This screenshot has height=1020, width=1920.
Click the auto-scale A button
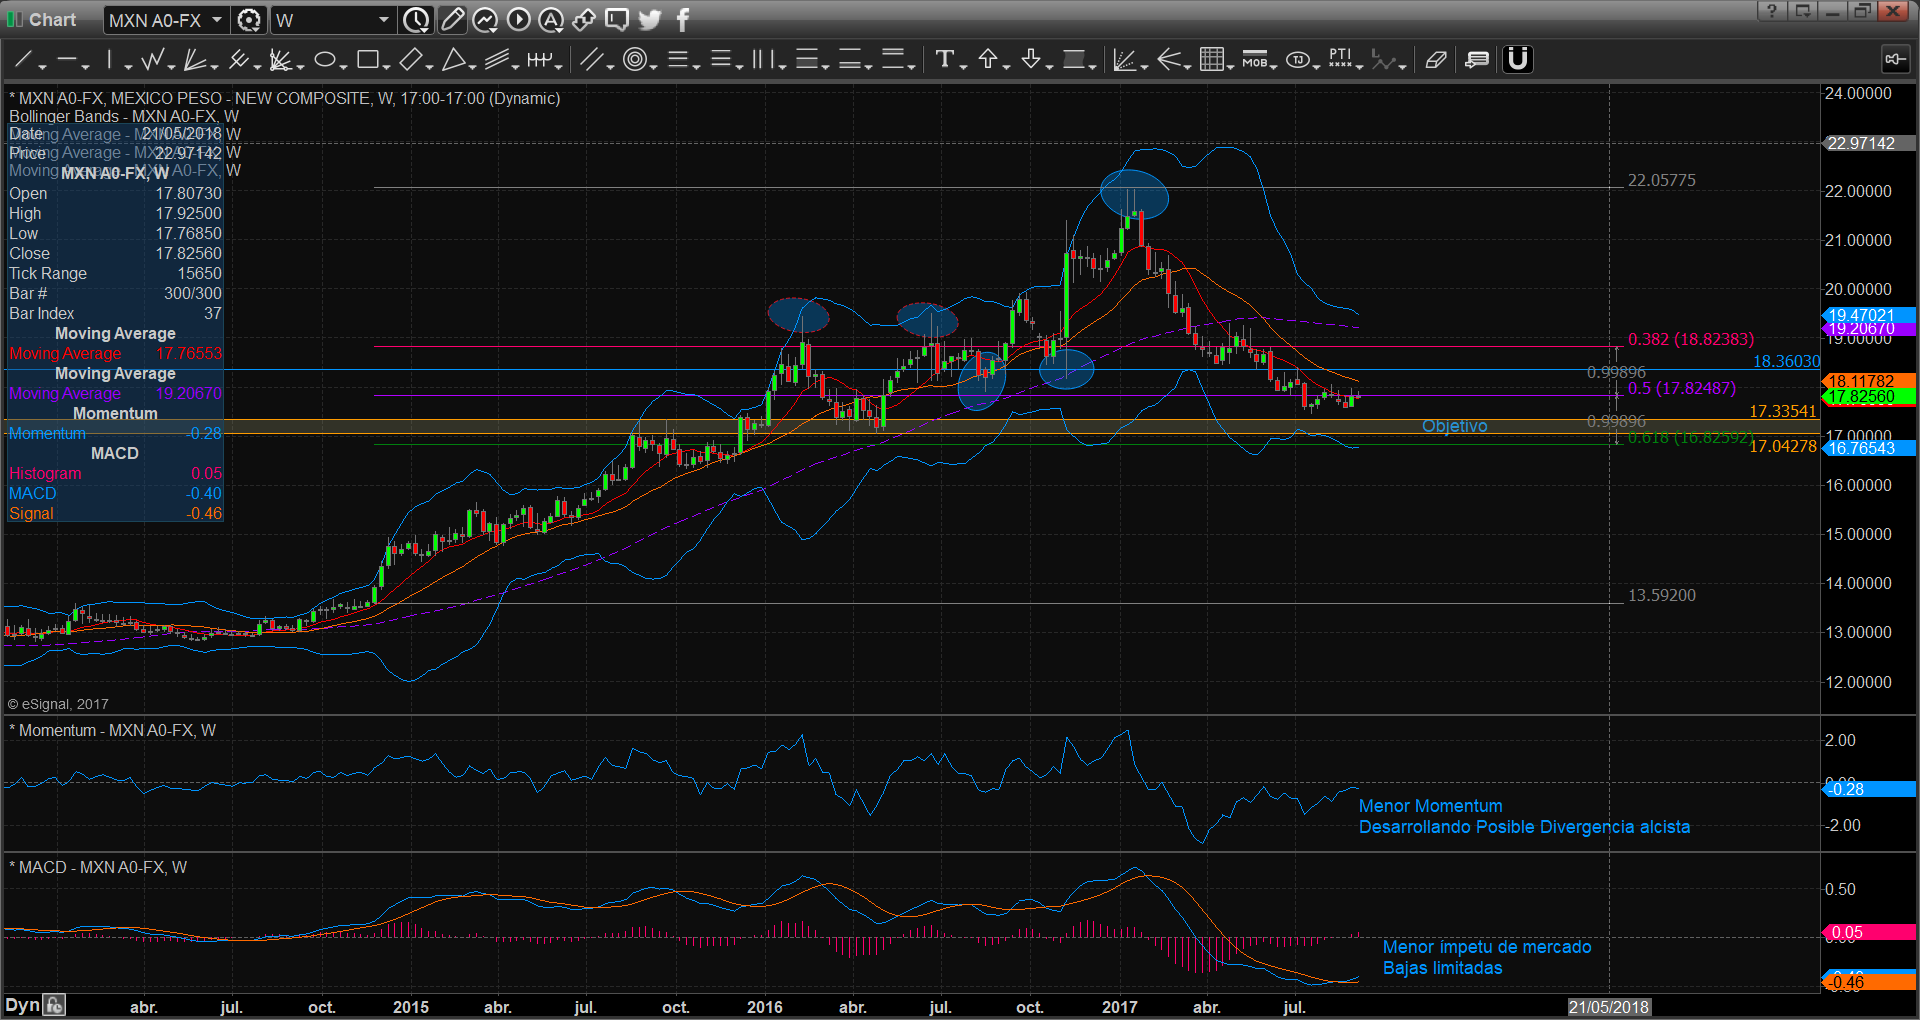[551, 19]
